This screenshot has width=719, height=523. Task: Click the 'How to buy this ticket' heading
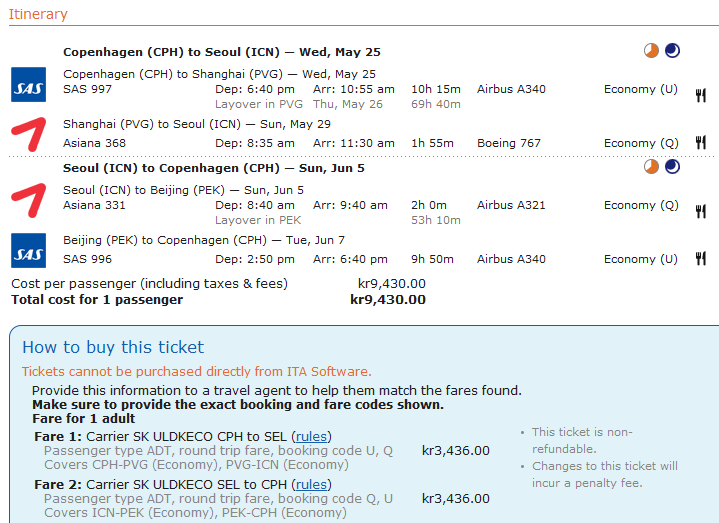point(113,348)
